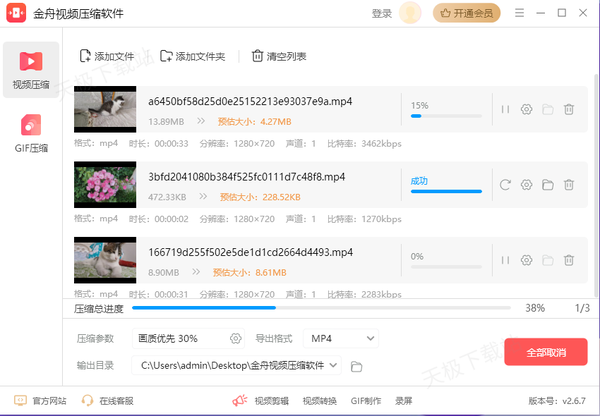Click 添加文件 to add files
This screenshot has width=600, height=416.
pos(106,56)
